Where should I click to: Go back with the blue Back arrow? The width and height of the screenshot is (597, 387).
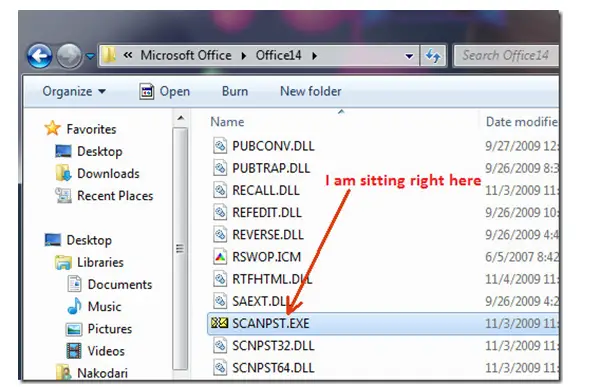click(x=40, y=56)
